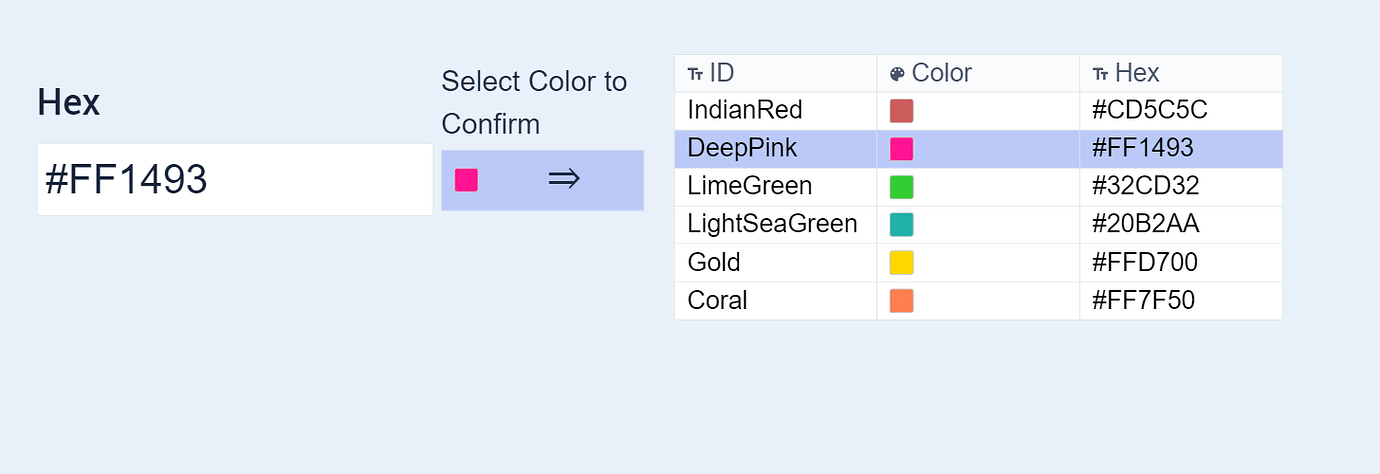The width and height of the screenshot is (1380, 474).
Task: Pick the LimeGreen color swatch
Action: pos(901,187)
